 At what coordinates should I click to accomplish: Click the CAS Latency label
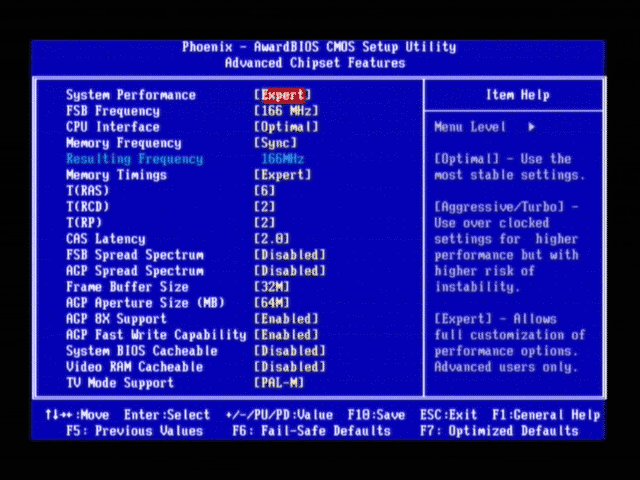(106, 239)
